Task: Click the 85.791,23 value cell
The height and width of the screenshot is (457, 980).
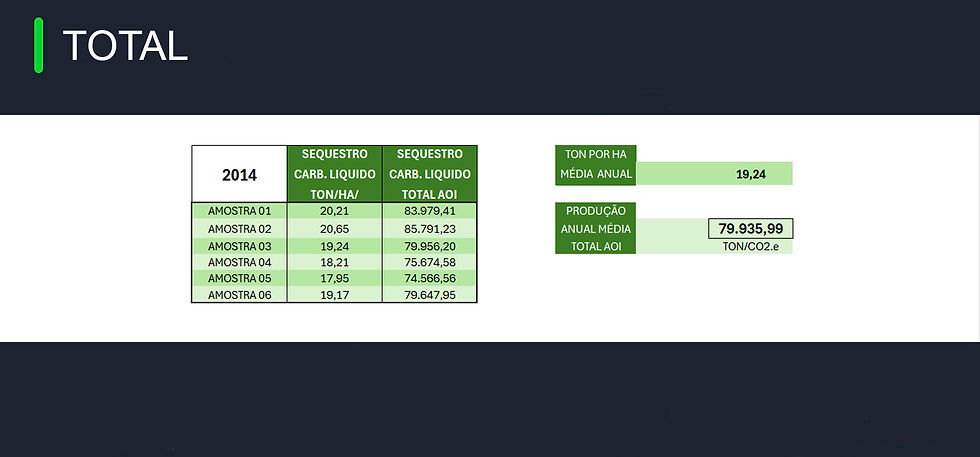Action: (x=430, y=228)
